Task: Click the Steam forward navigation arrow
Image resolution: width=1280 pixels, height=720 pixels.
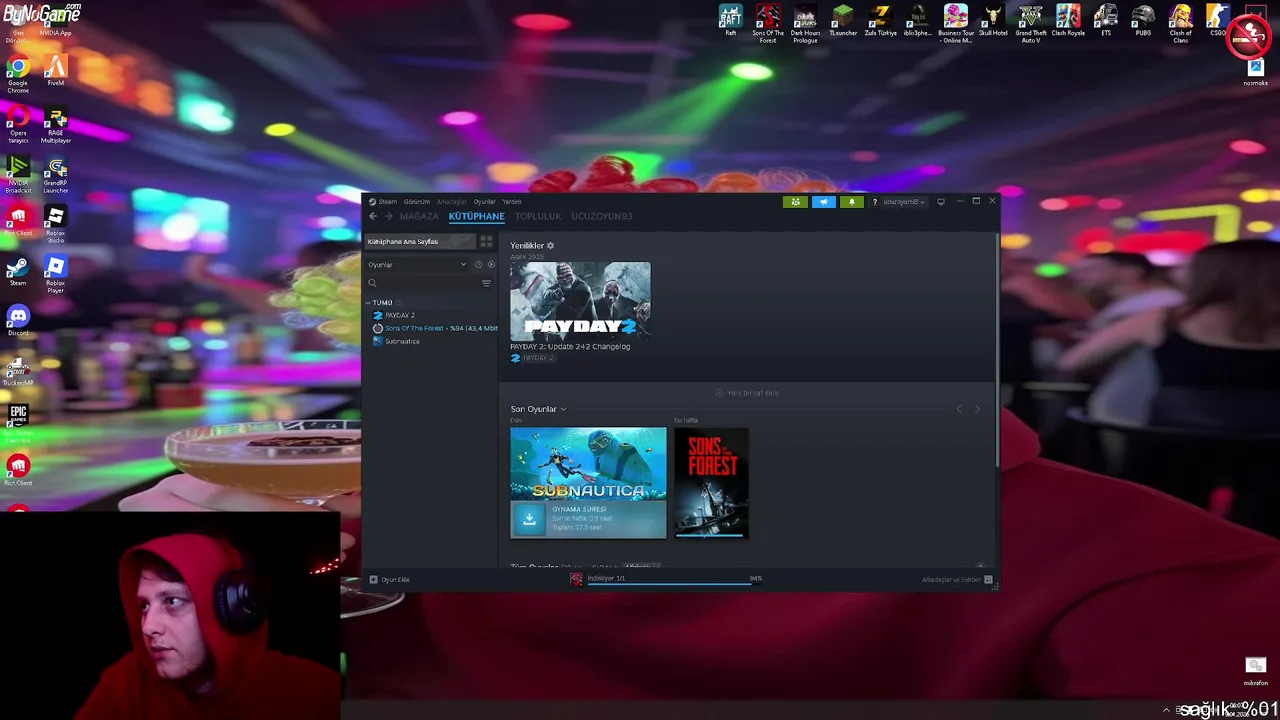Action: [388, 216]
